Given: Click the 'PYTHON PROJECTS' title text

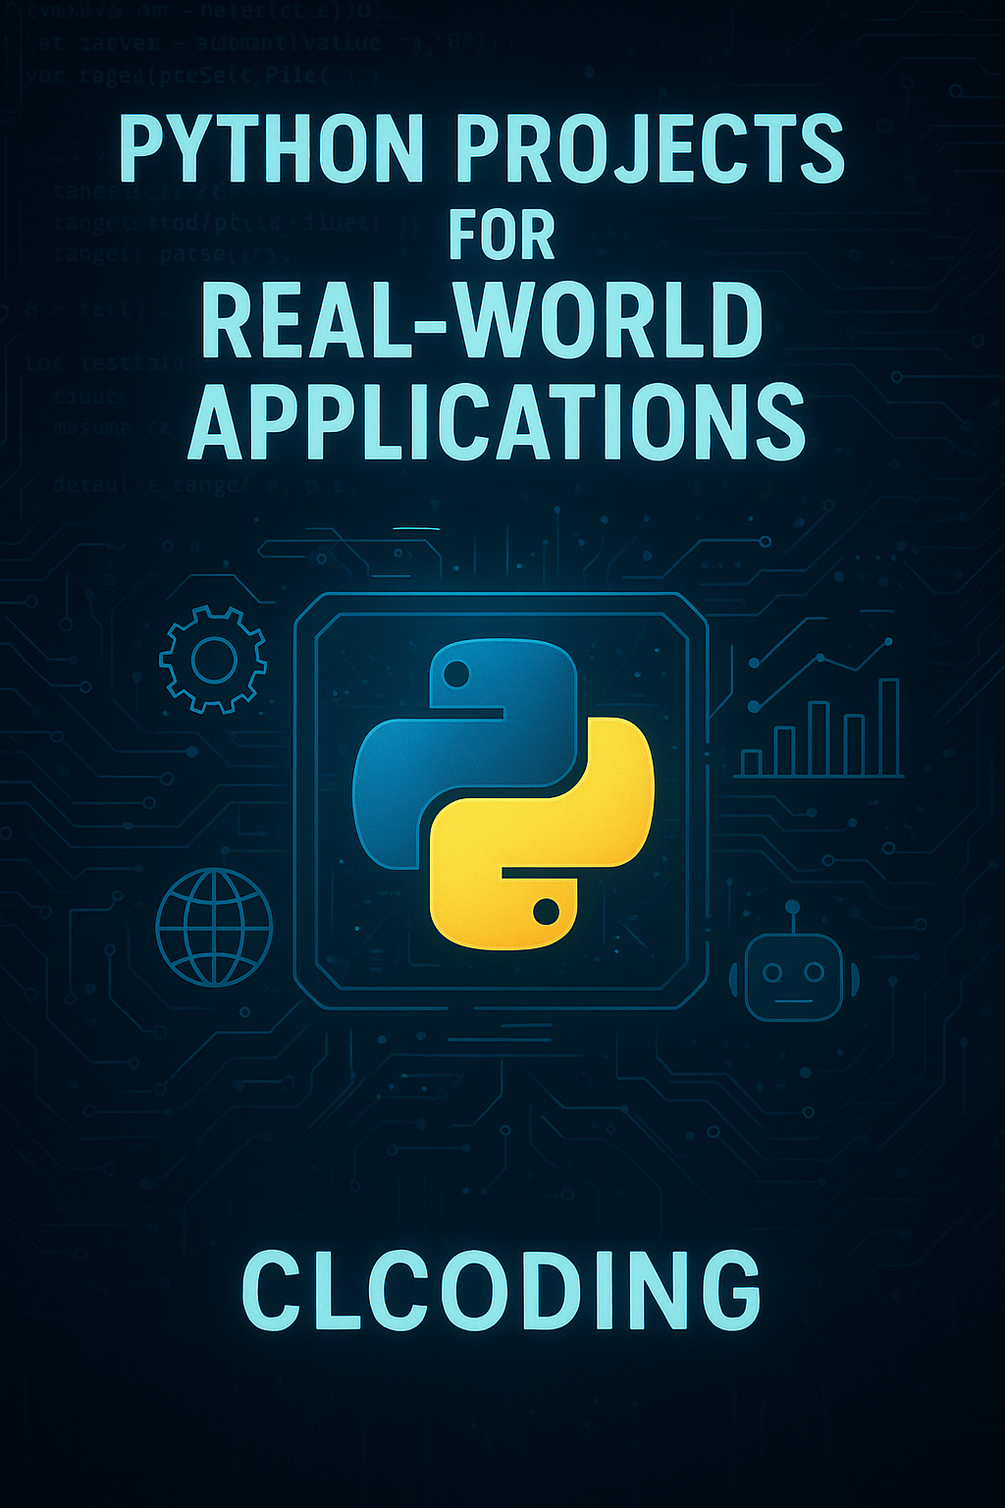Looking at the screenshot, I should pos(482,148).
